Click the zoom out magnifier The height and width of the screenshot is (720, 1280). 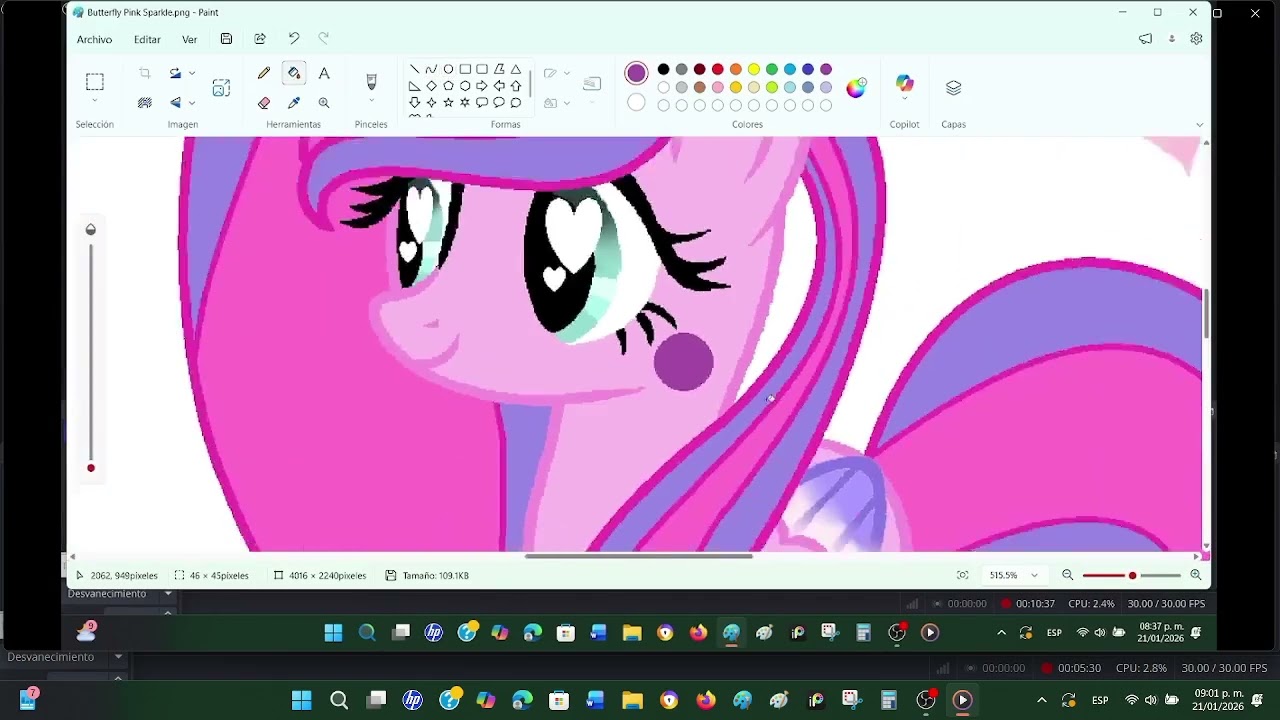point(1067,575)
